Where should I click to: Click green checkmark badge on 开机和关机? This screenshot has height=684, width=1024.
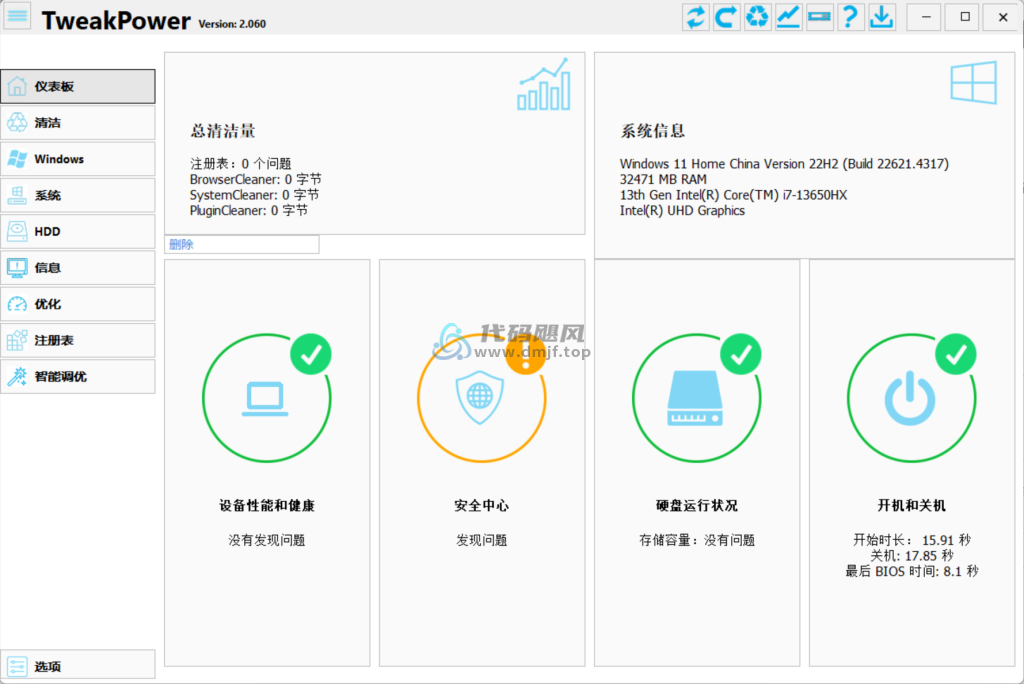click(x=956, y=354)
